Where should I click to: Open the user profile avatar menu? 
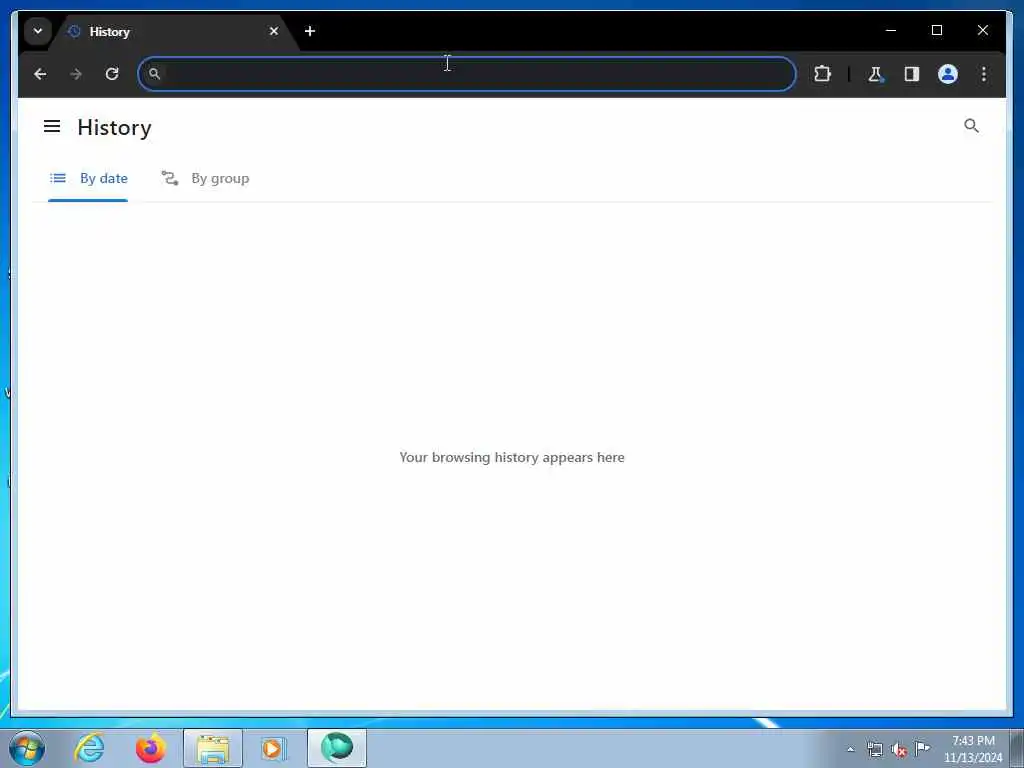coord(948,74)
